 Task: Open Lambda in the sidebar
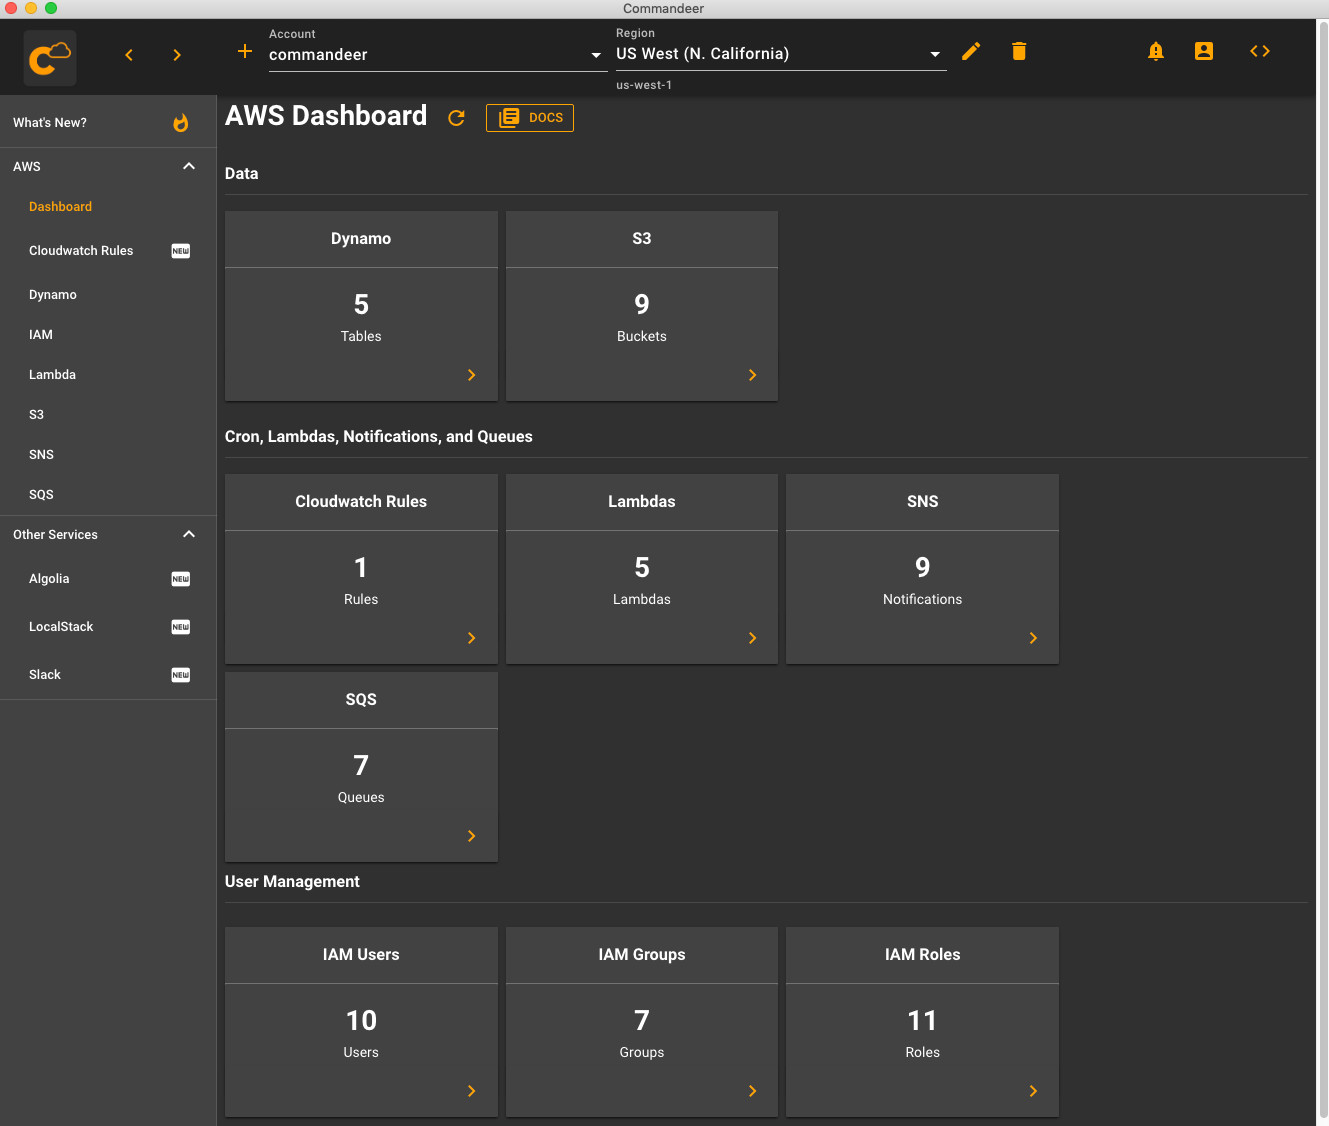[x=52, y=375]
